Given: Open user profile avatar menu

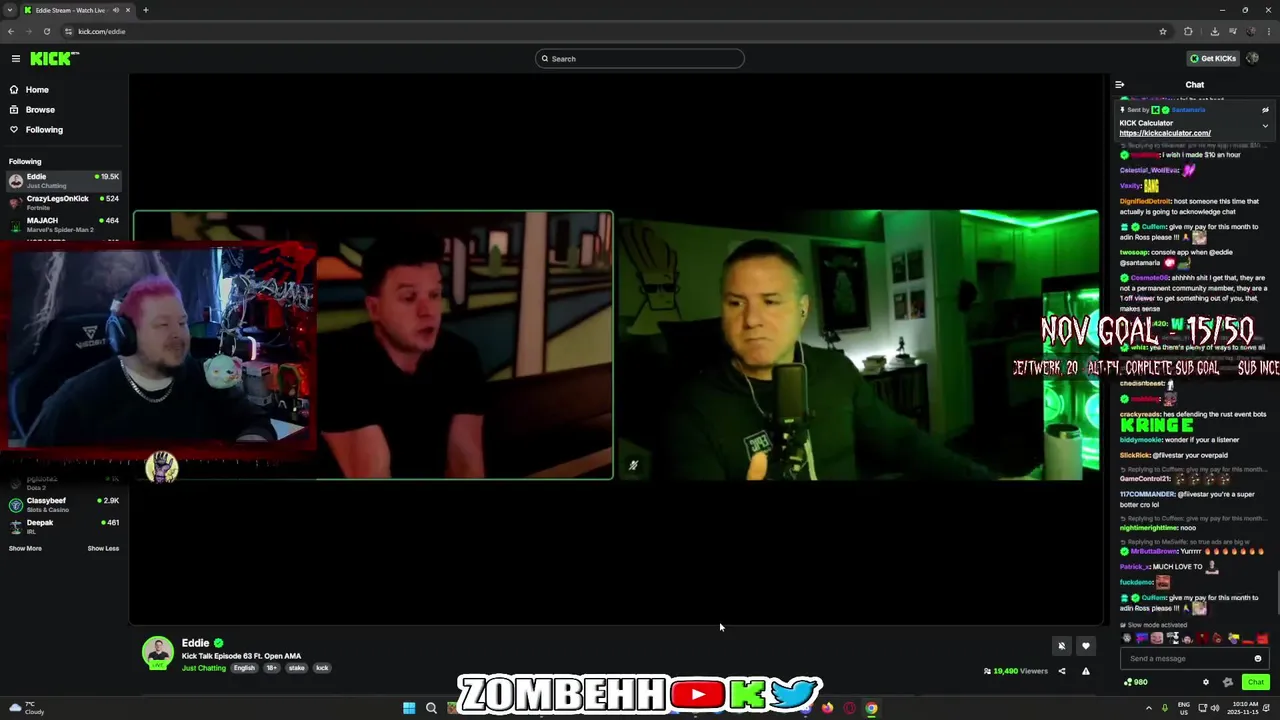Looking at the screenshot, I should point(1253,58).
